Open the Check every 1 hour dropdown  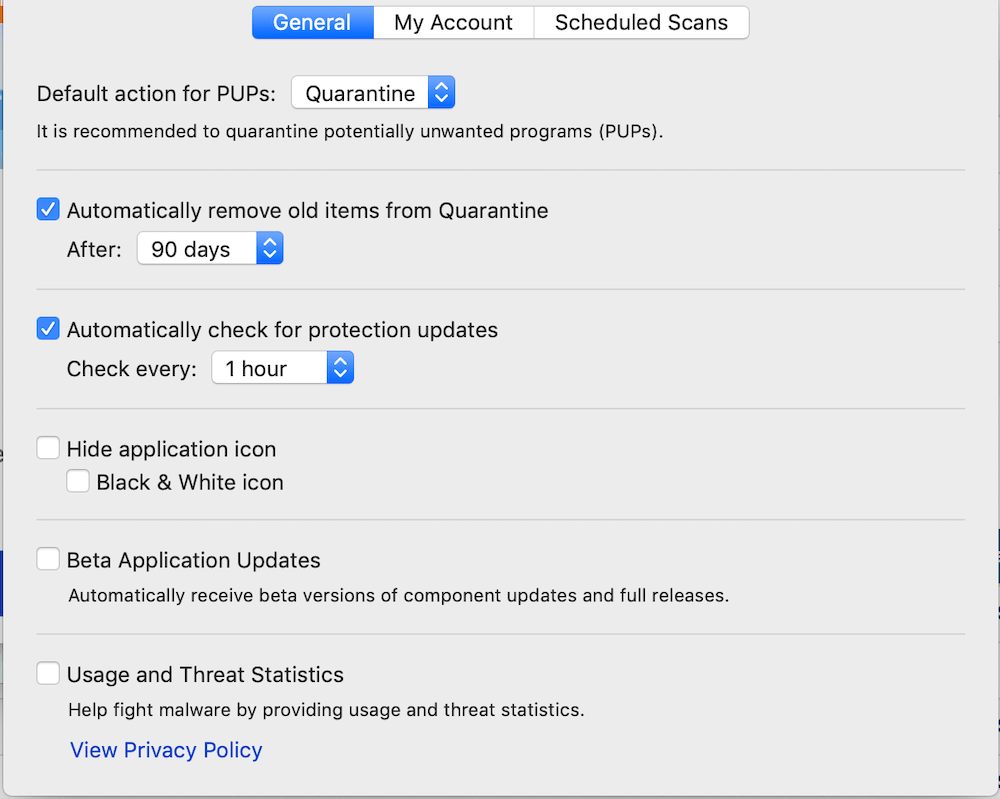point(283,367)
